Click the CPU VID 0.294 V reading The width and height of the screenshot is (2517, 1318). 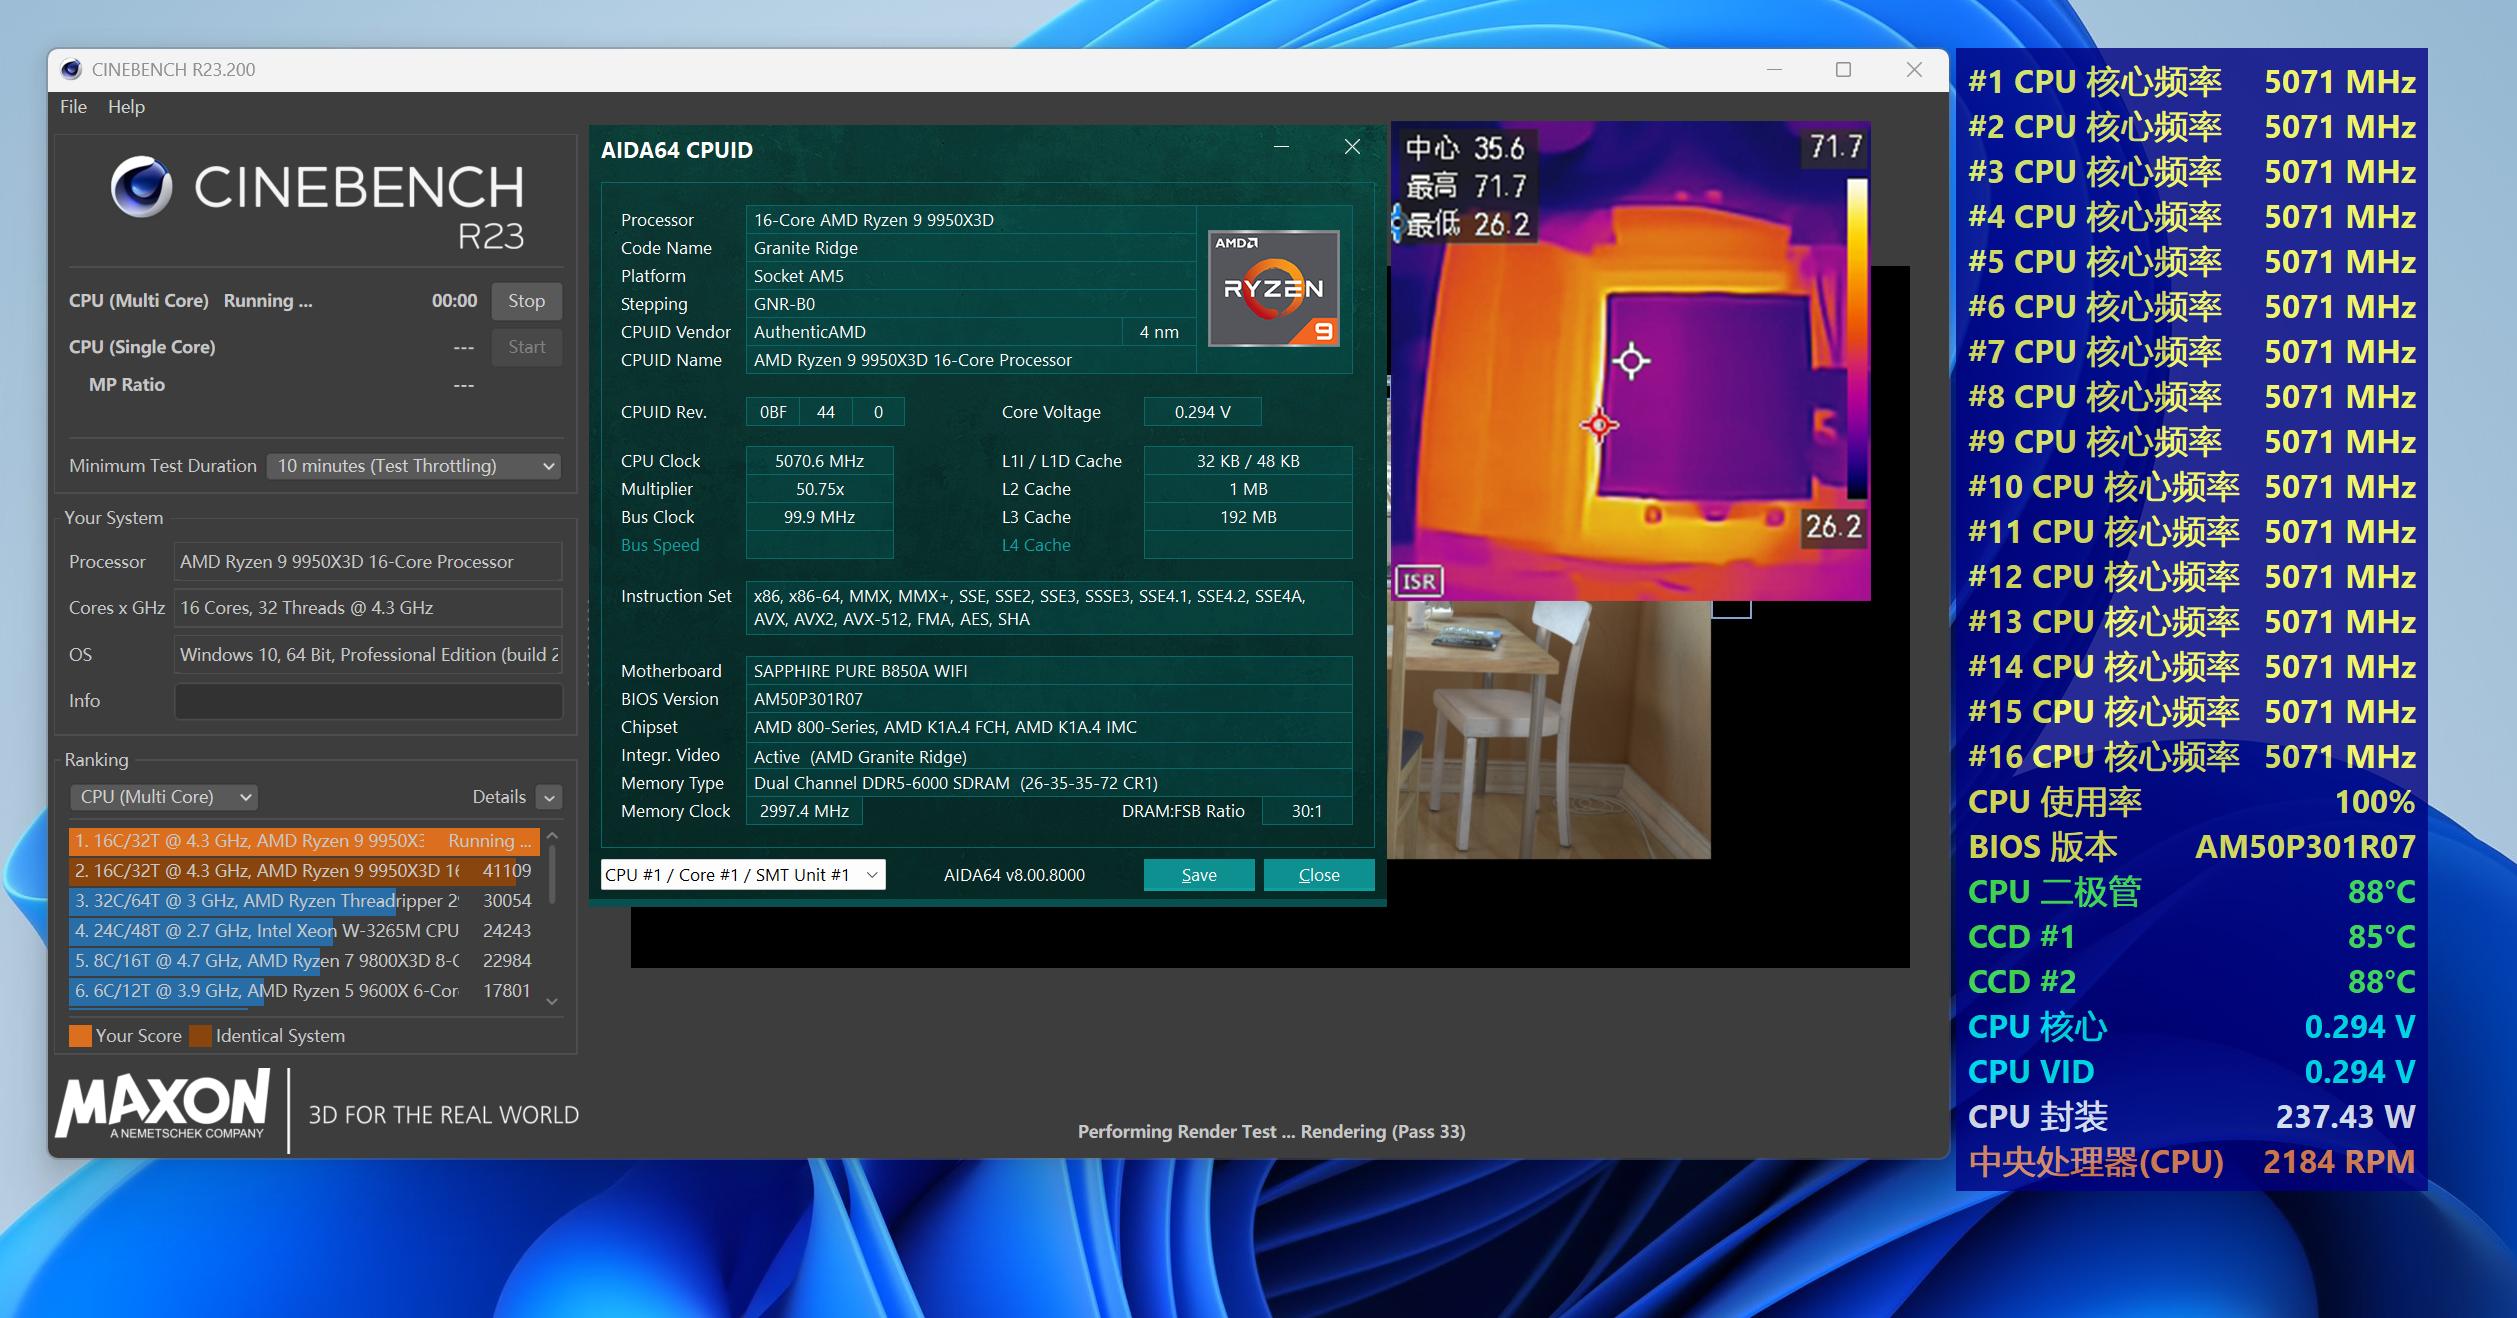[x=2191, y=1072]
